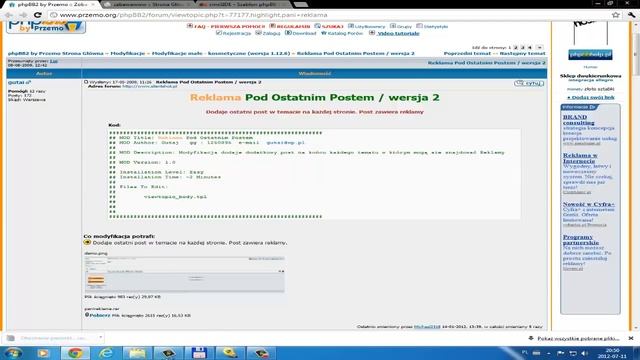Click the icon beside FAQ link
640x360 pixels.
[x=190, y=26]
